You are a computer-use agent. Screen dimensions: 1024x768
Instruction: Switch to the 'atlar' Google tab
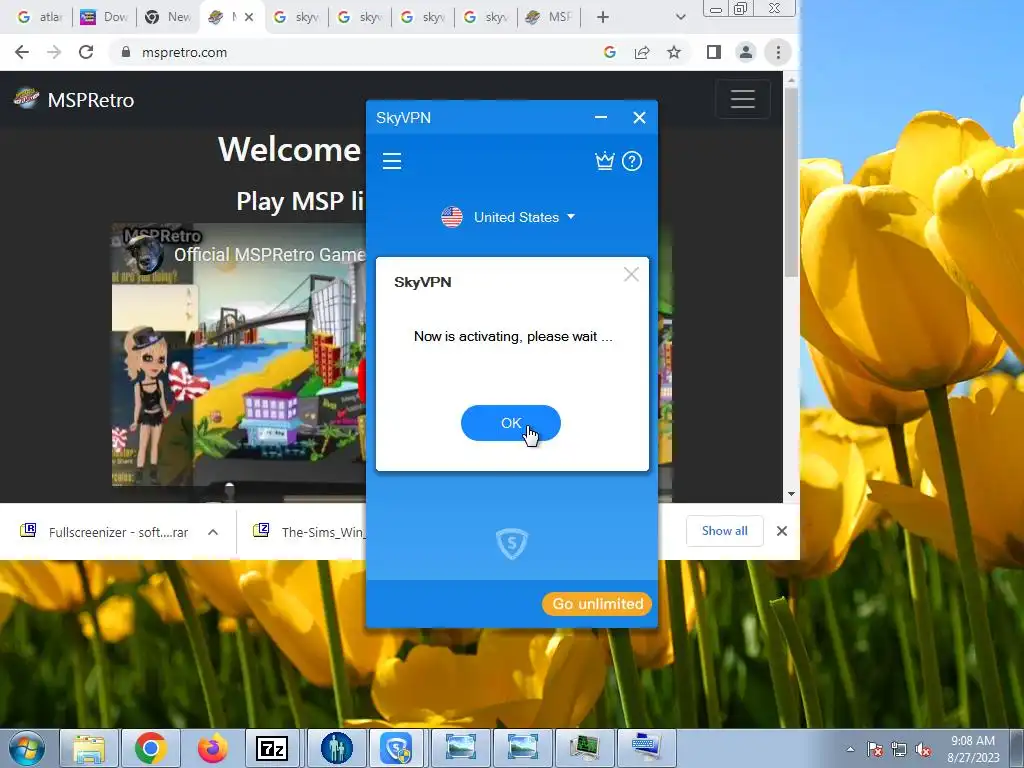coord(39,17)
